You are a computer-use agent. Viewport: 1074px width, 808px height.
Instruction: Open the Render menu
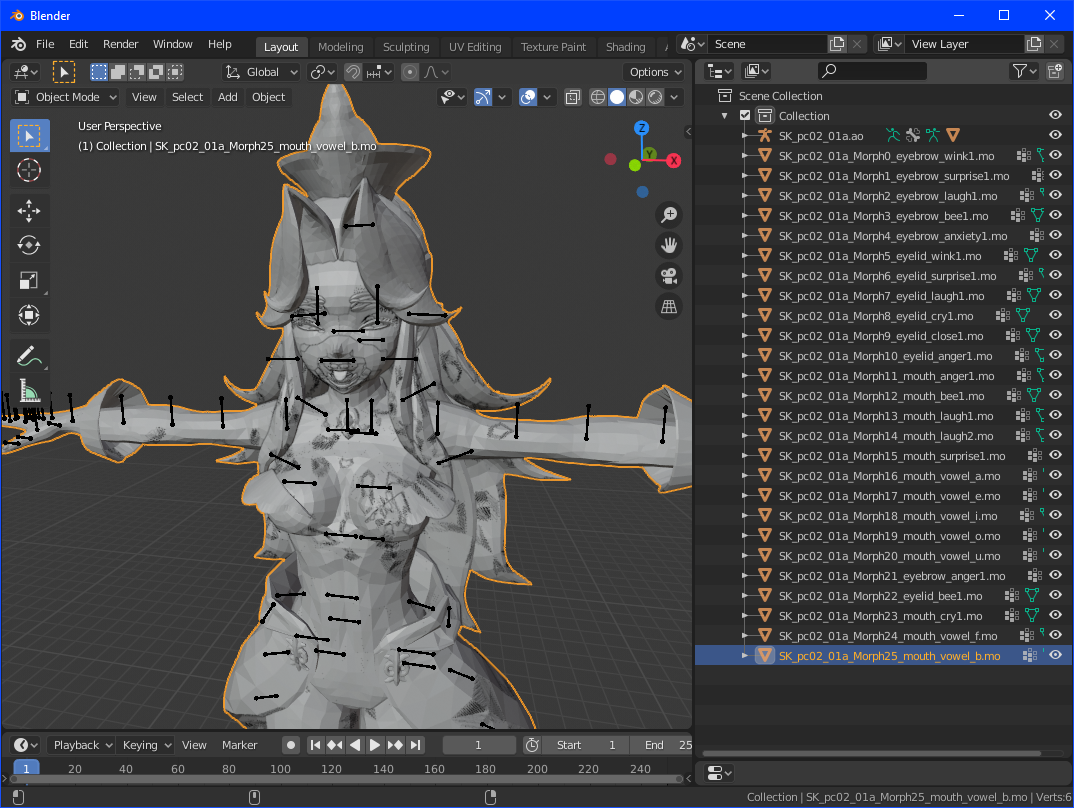pos(121,44)
